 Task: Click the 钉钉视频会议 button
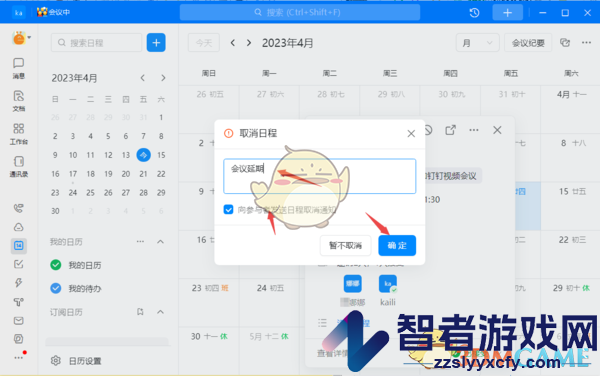pyautogui.click(x=452, y=176)
